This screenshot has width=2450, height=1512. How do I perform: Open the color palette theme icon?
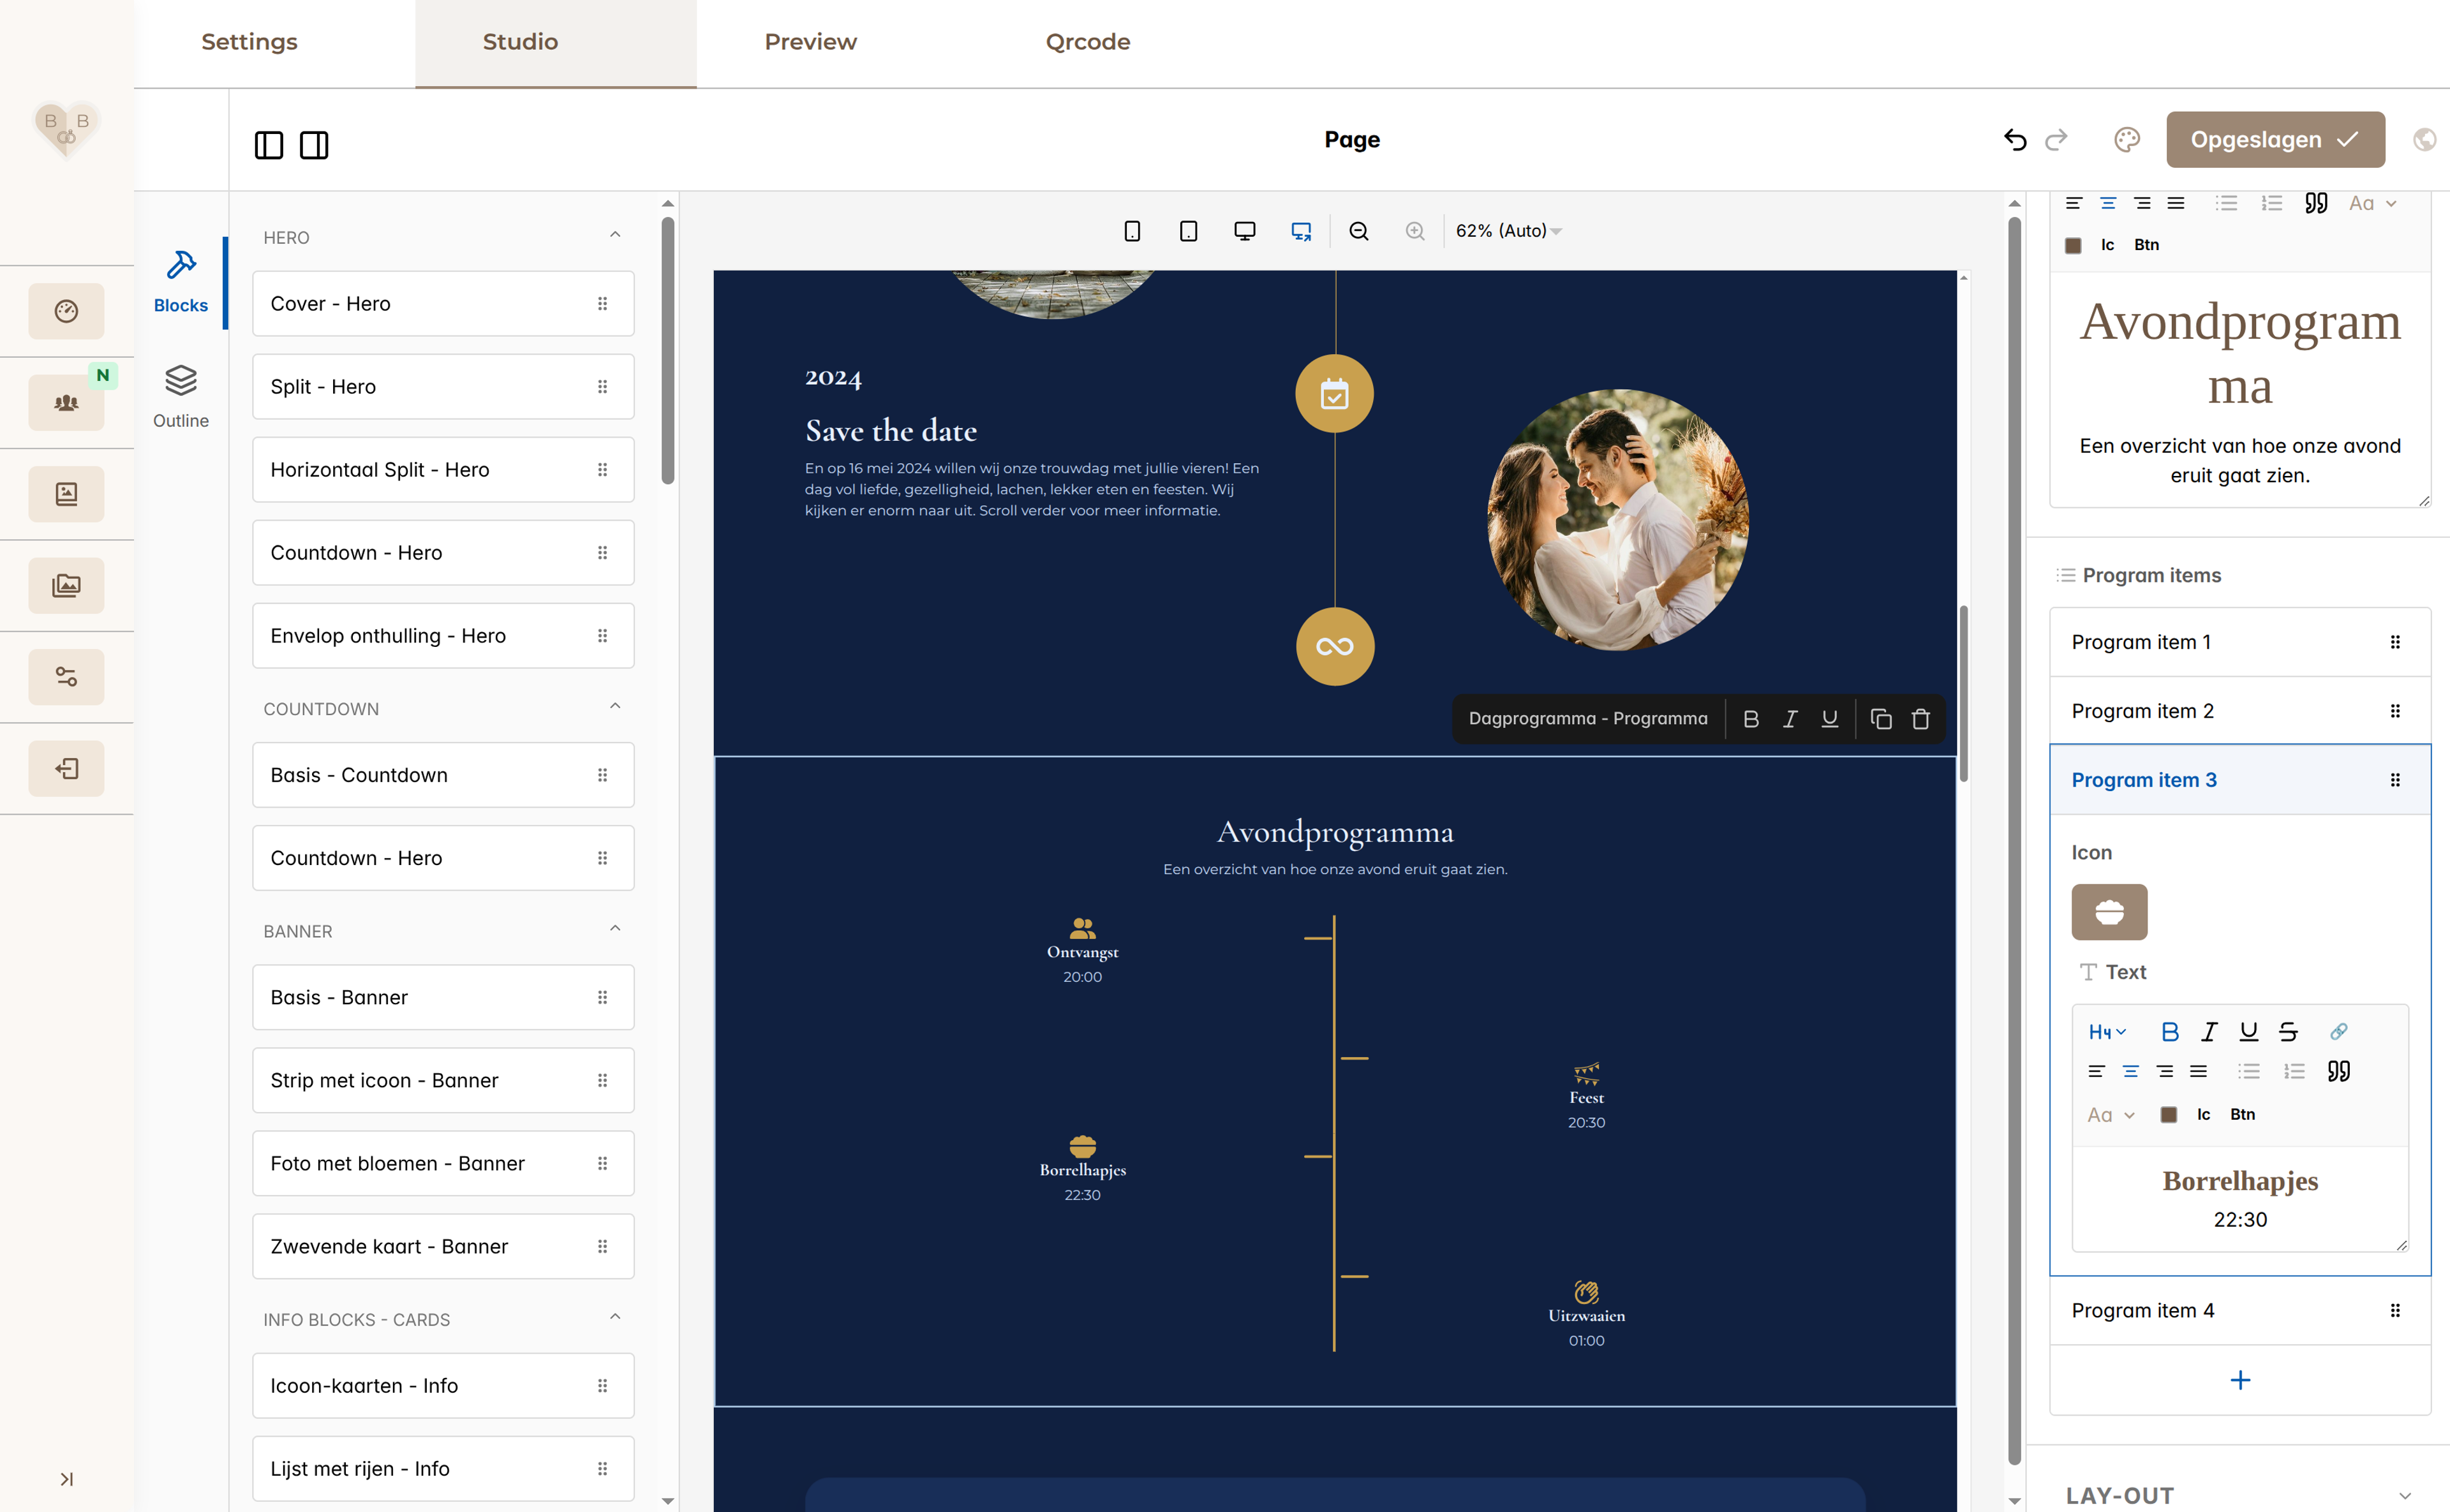pos(2127,140)
